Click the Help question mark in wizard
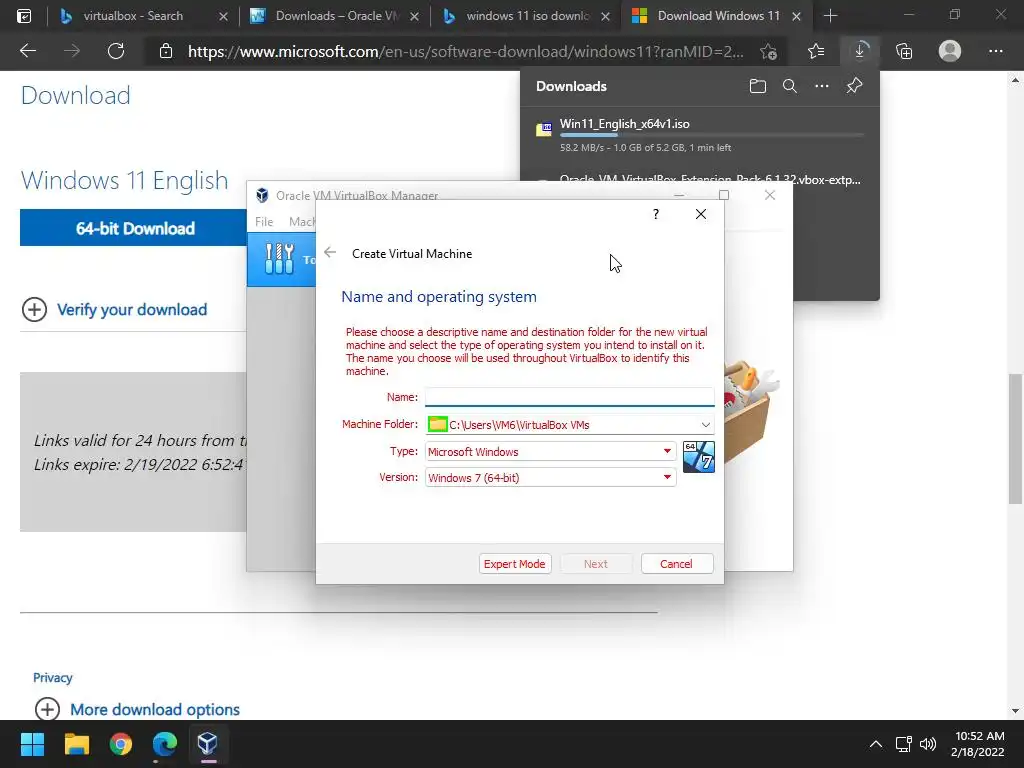 coord(656,214)
